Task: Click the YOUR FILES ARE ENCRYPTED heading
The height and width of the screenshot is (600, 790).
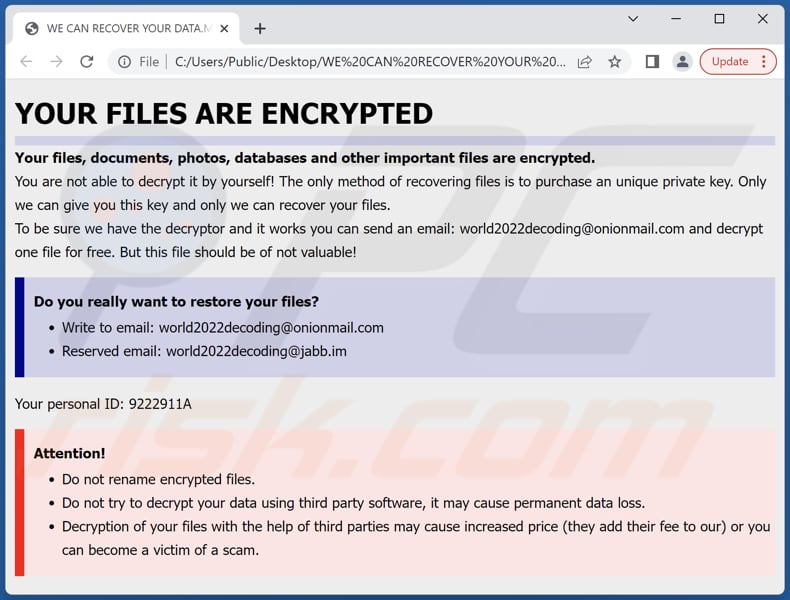Action: tap(224, 113)
